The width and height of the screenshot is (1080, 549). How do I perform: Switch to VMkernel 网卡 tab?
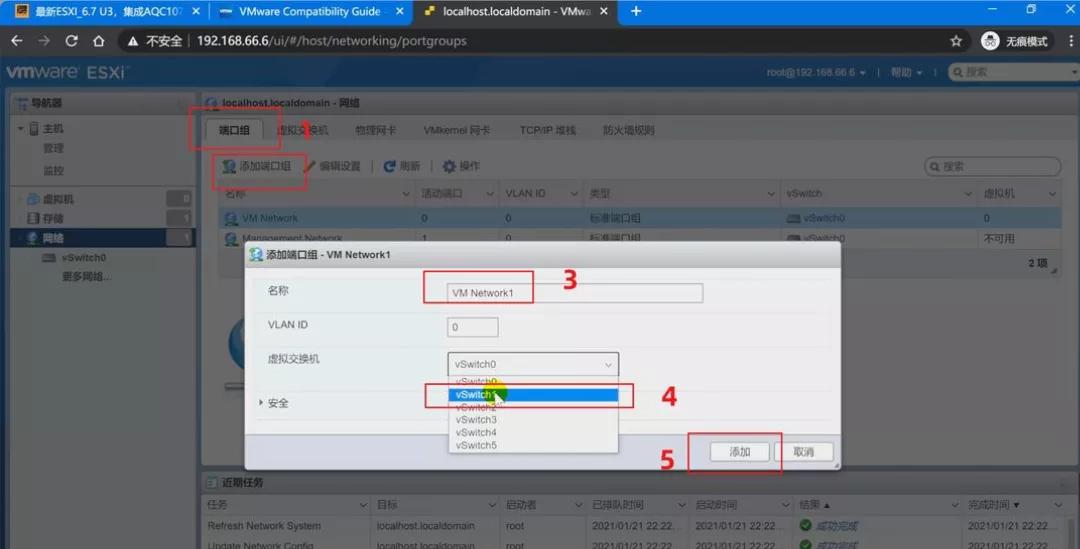(457, 130)
